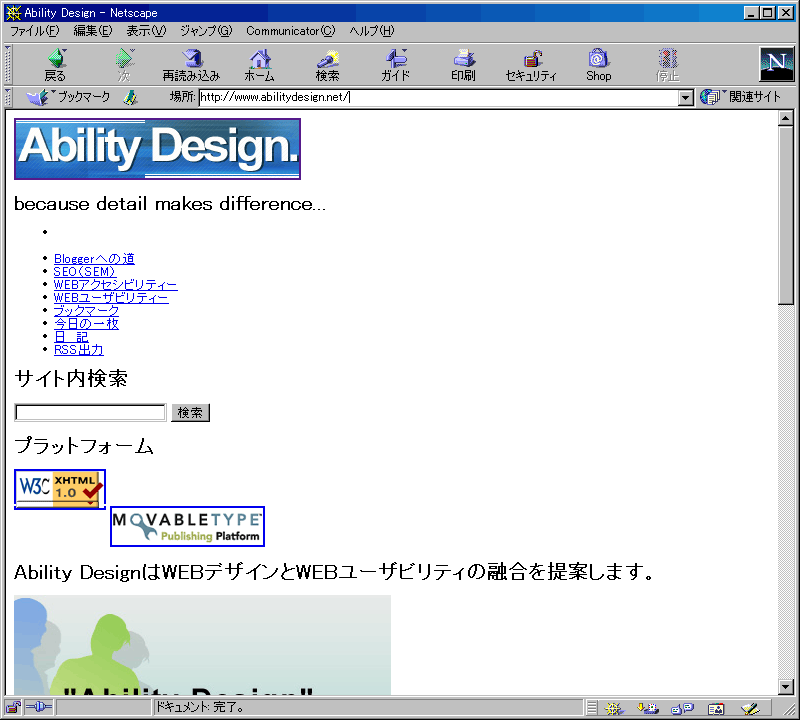Open the ファイル(F) menu

tap(35, 31)
